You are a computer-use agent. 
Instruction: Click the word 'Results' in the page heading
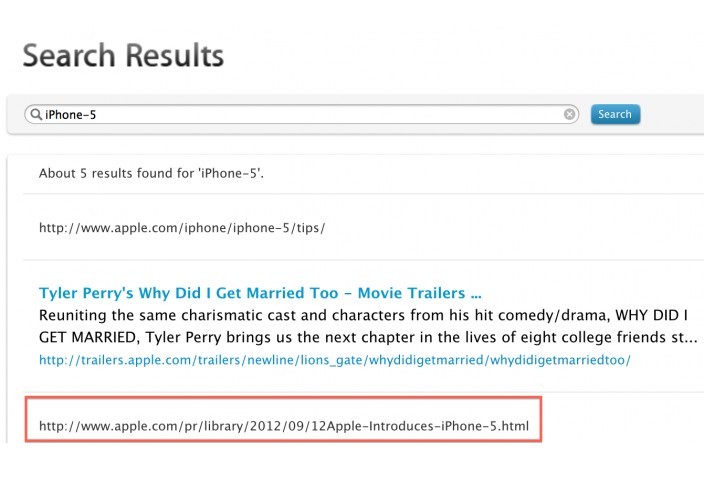[174, 55]
